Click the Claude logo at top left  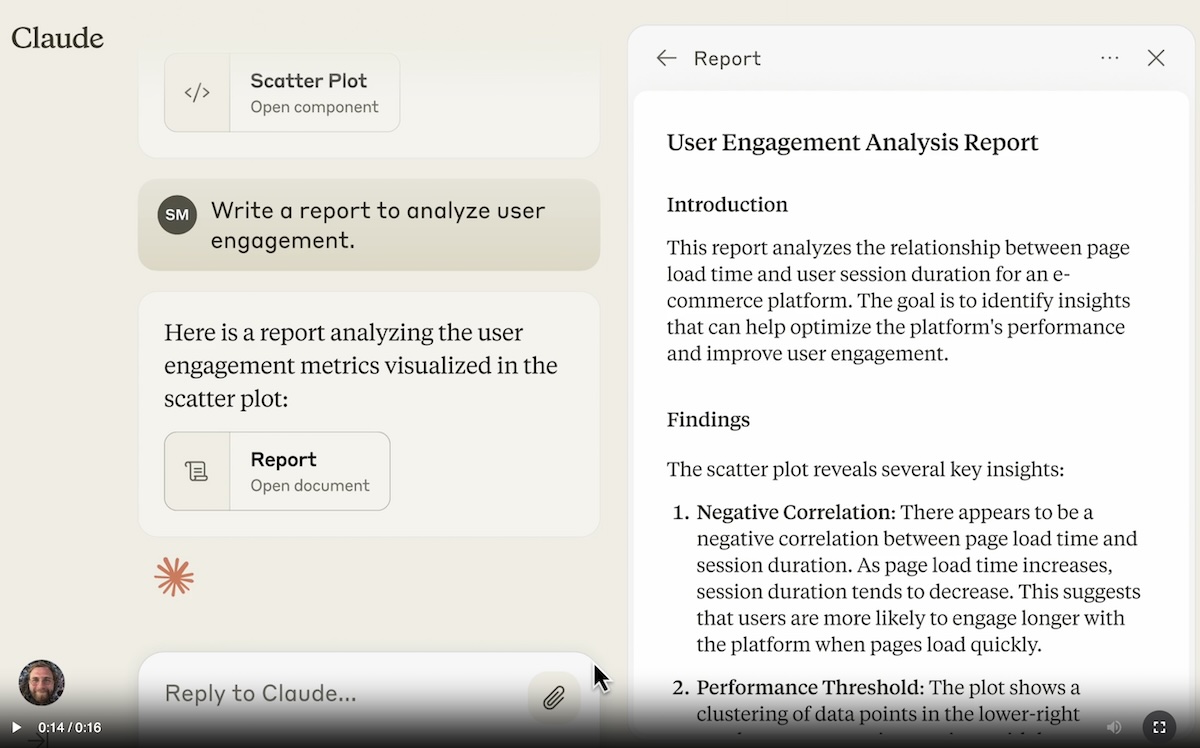click(58, 38)
